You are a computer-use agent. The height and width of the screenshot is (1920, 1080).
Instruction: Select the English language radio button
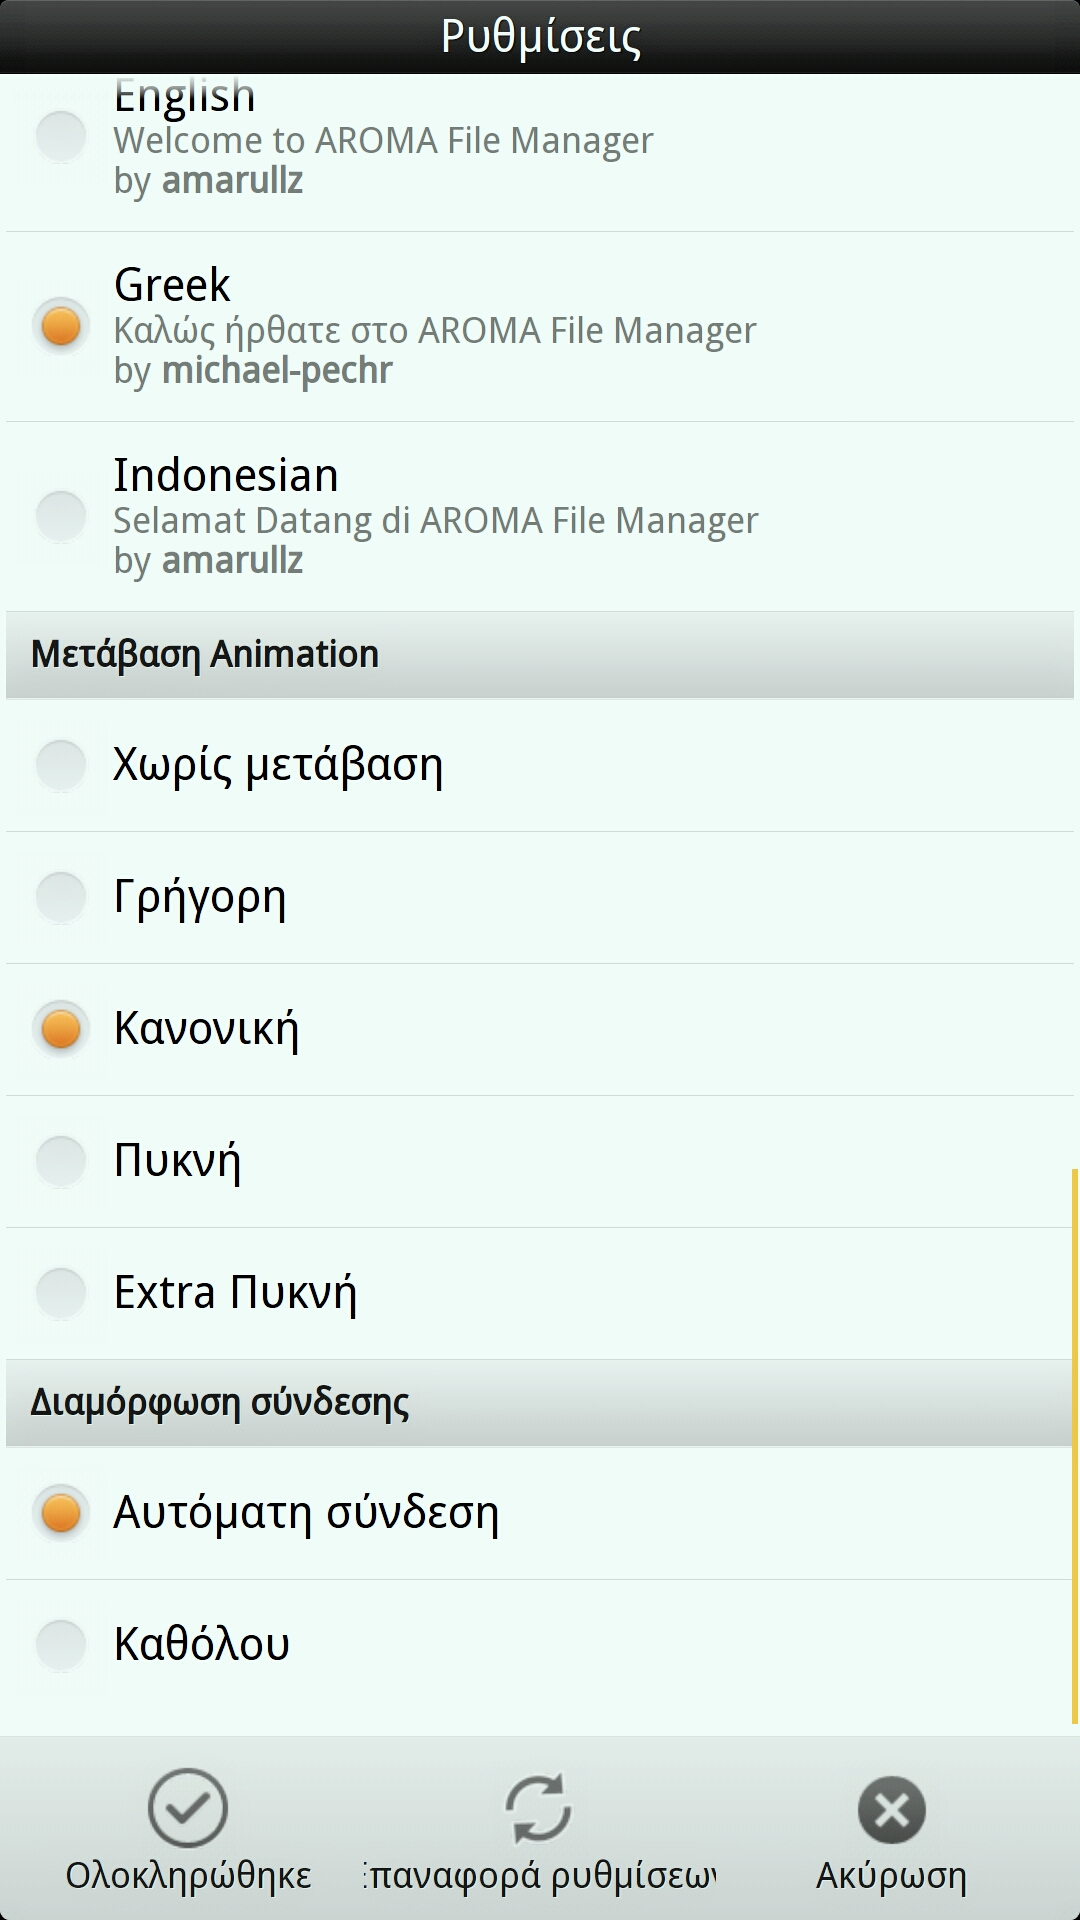click(61, 137)
